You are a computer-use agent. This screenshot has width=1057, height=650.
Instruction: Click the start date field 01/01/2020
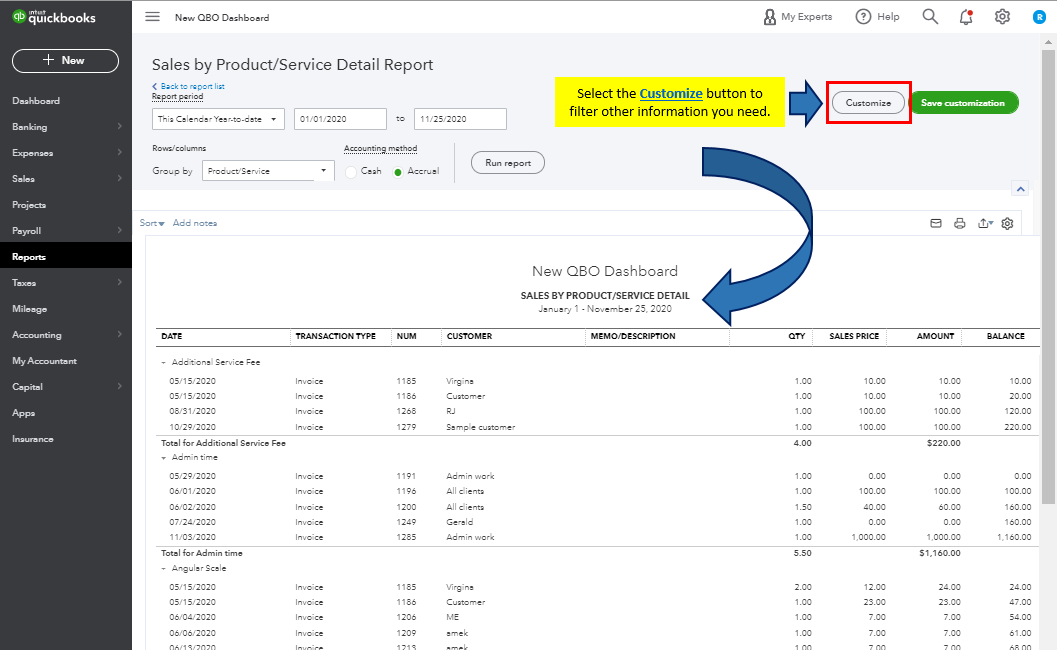(x=340, y=119)
